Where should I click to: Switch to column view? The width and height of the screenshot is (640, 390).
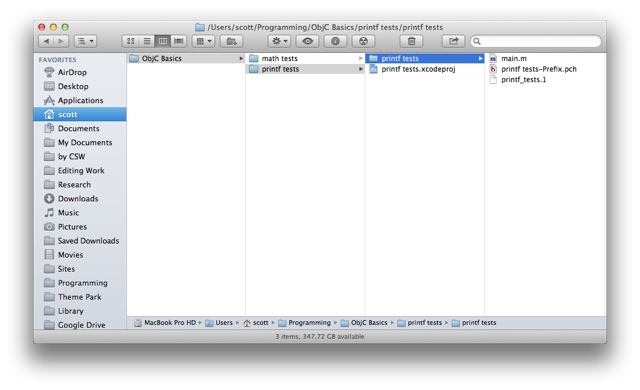point(163,41)
